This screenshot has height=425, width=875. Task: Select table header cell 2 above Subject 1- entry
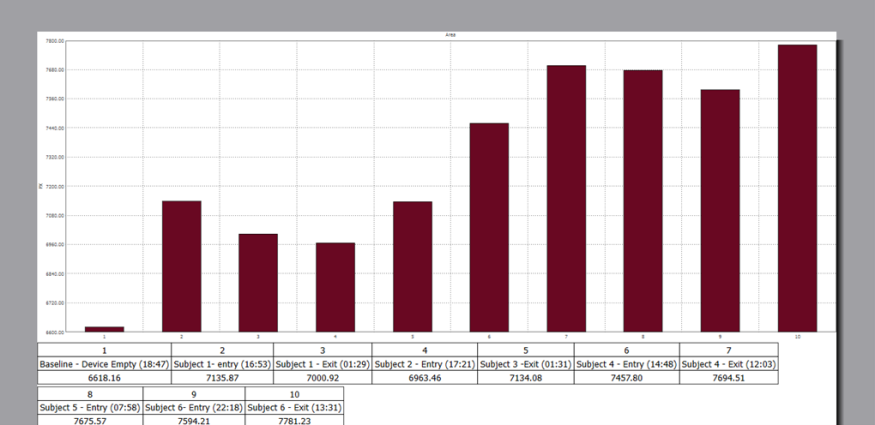click(x=223, y=350)
